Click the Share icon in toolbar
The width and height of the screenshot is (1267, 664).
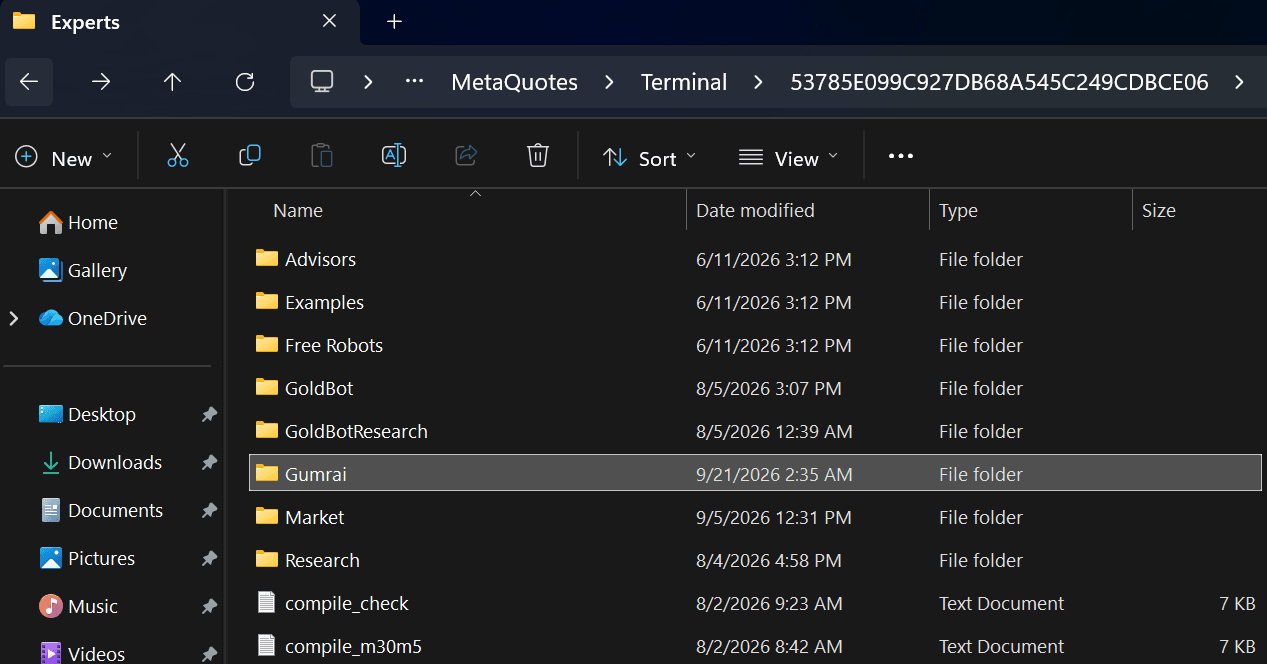(466, 156)
